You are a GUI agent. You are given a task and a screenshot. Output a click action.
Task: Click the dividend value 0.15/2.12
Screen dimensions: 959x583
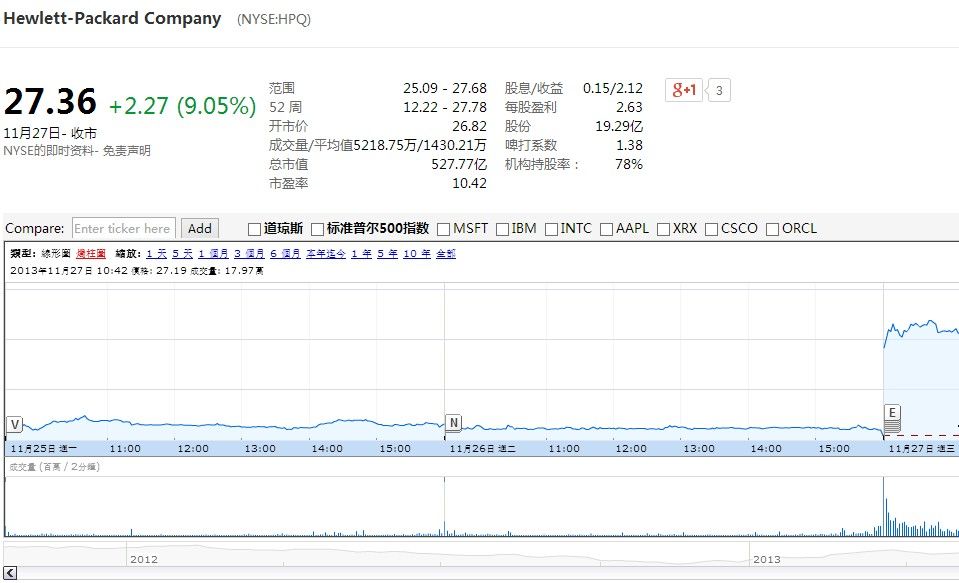[x=613, y=88]
